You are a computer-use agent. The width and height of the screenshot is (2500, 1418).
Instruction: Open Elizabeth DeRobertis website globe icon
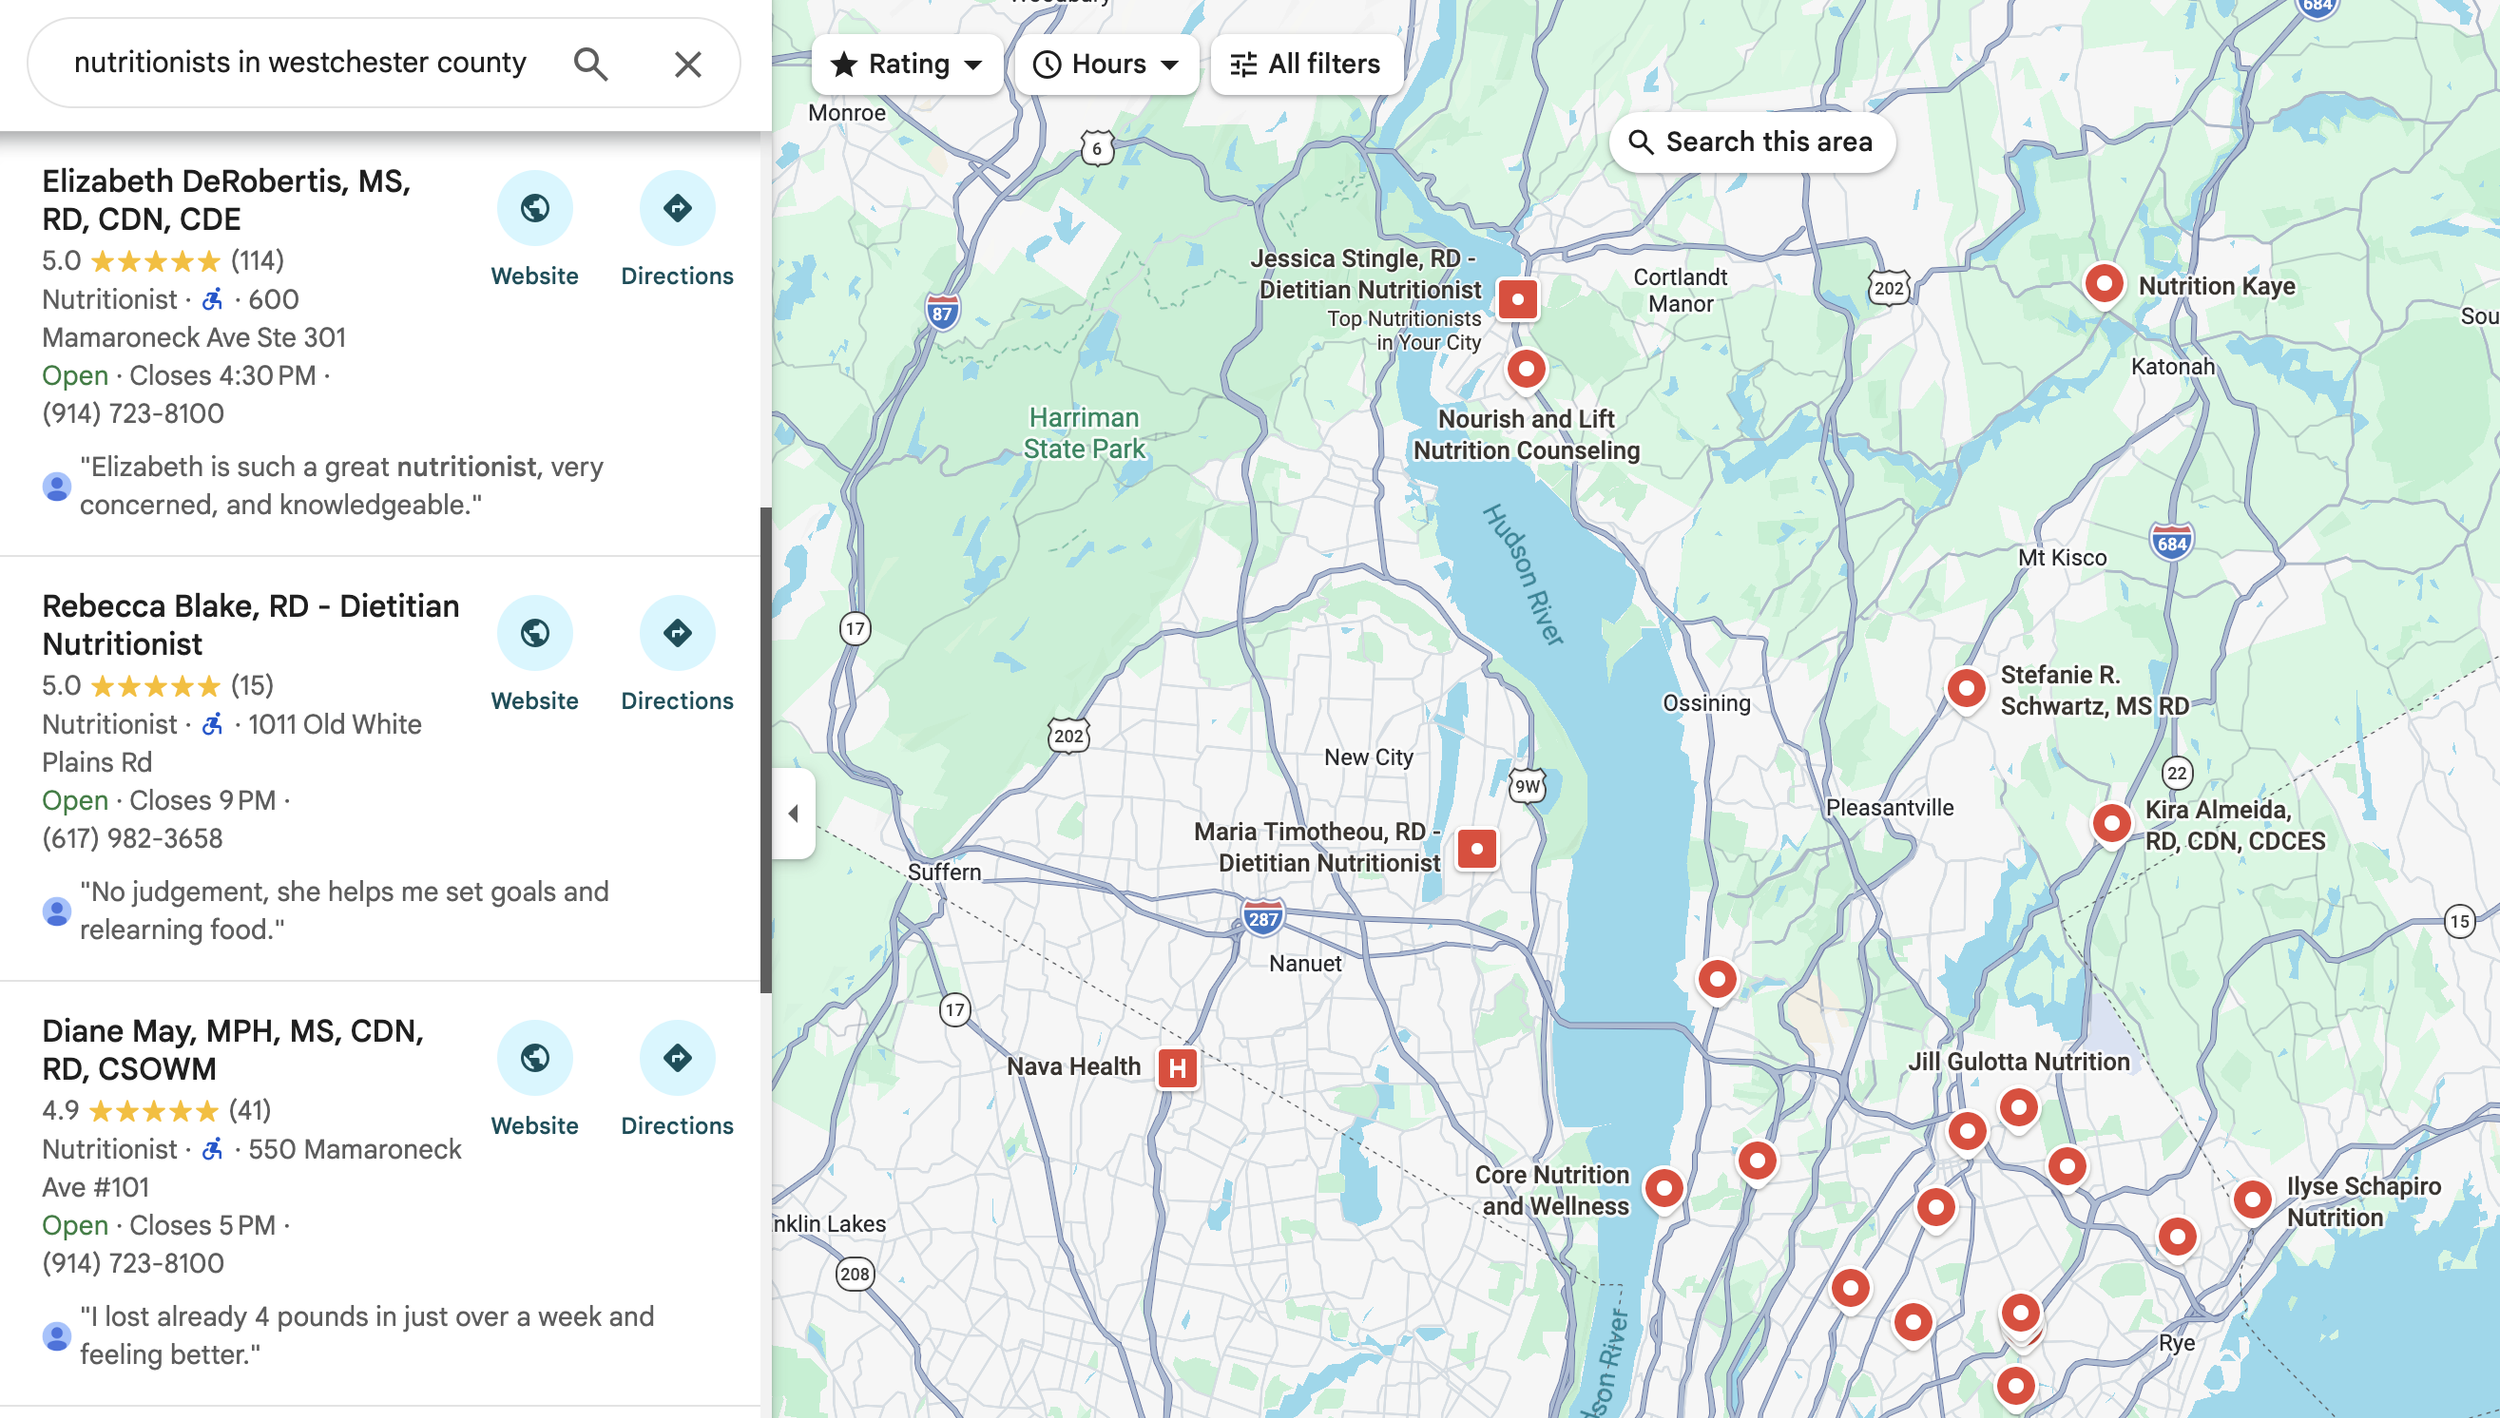click(x=535, y=208)
